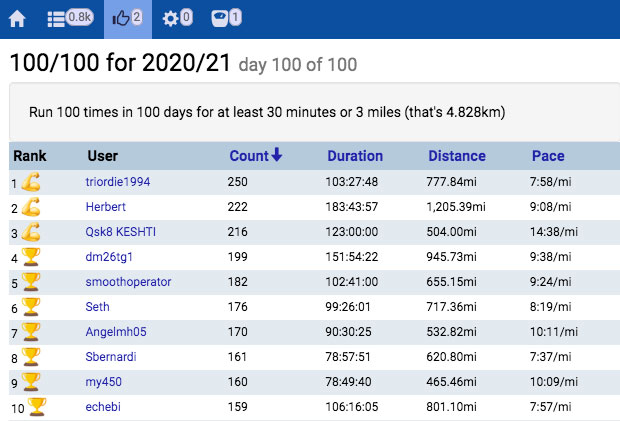
Task: Click the flexed arm icon for rank 1
Action: [x=31, y=182]
